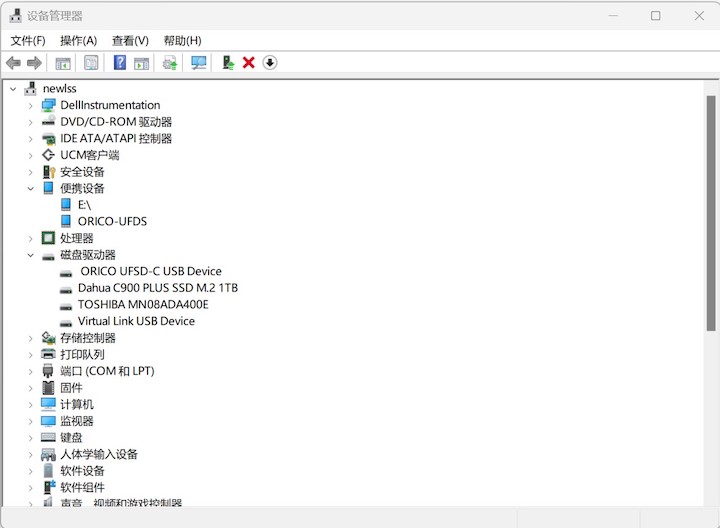Image resolution: width=720 pixels, height=528 pixels.
Task: Click the Properties sheet toolbar icon
Action: (x=91, y=63)
